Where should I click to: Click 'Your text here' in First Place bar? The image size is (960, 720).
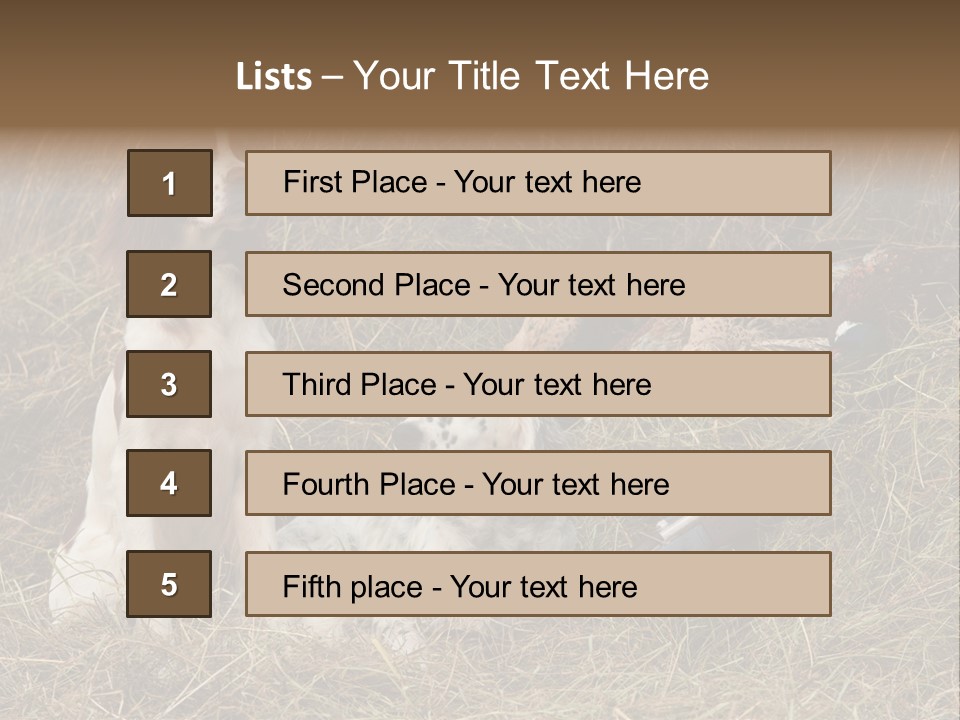pos(547,182)
